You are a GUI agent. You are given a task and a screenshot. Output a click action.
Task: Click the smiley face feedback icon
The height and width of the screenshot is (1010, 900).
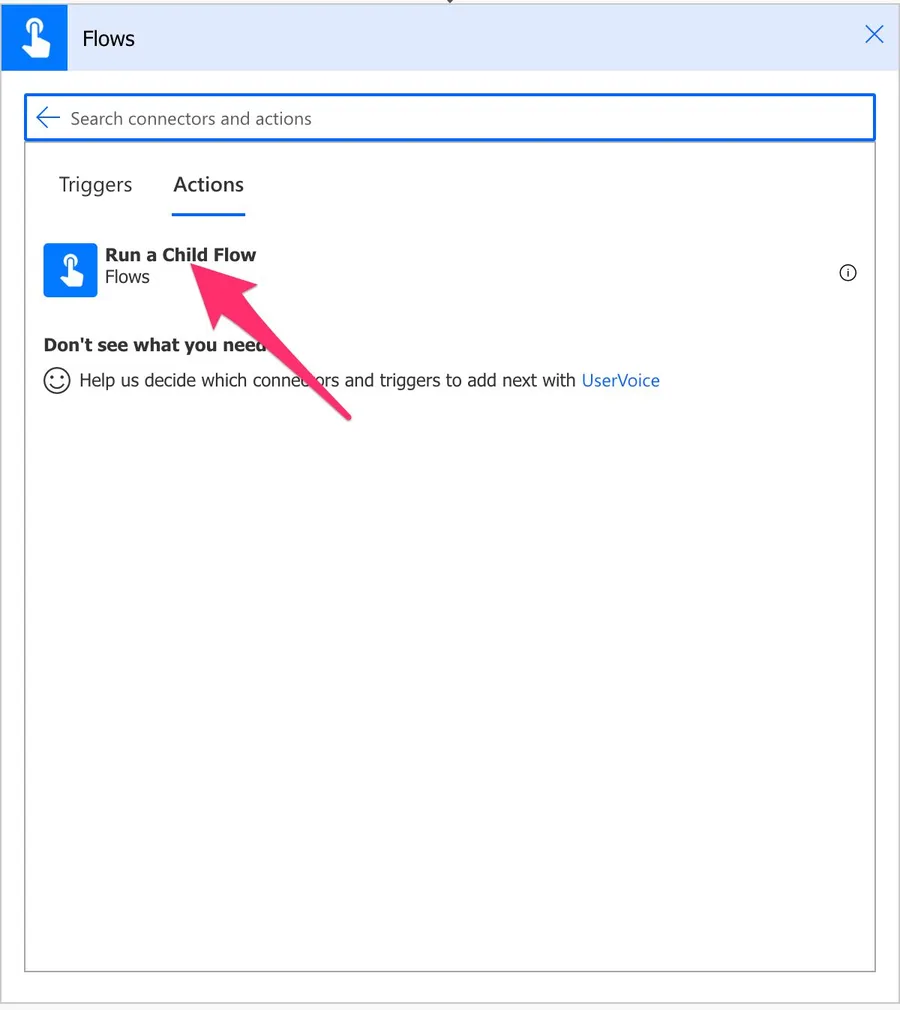57,381
